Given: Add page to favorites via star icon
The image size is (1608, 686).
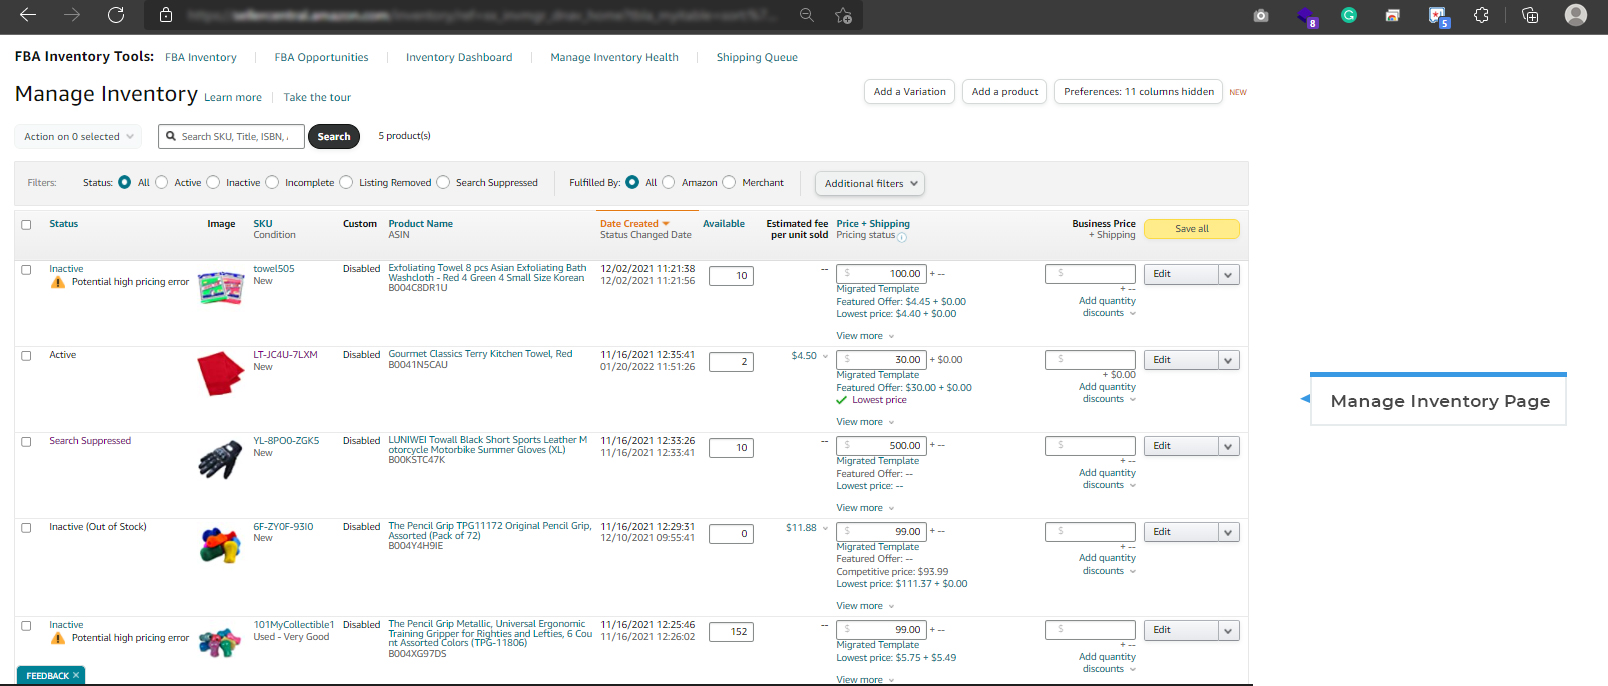Looking at the screenshot, I should (x=843, y=15).
